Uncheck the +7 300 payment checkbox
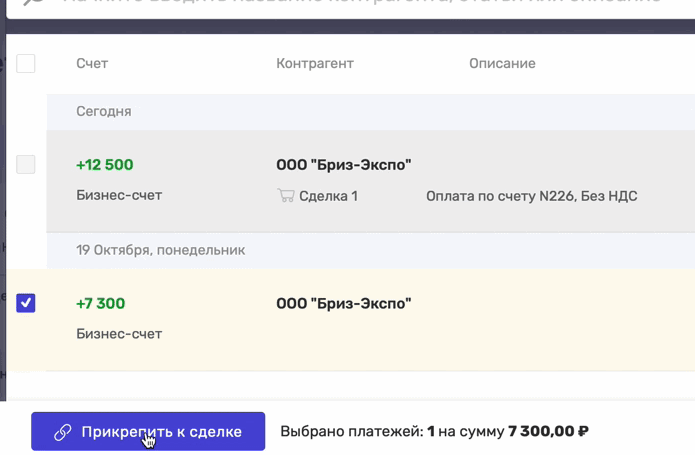 click(x=26, y=303)
